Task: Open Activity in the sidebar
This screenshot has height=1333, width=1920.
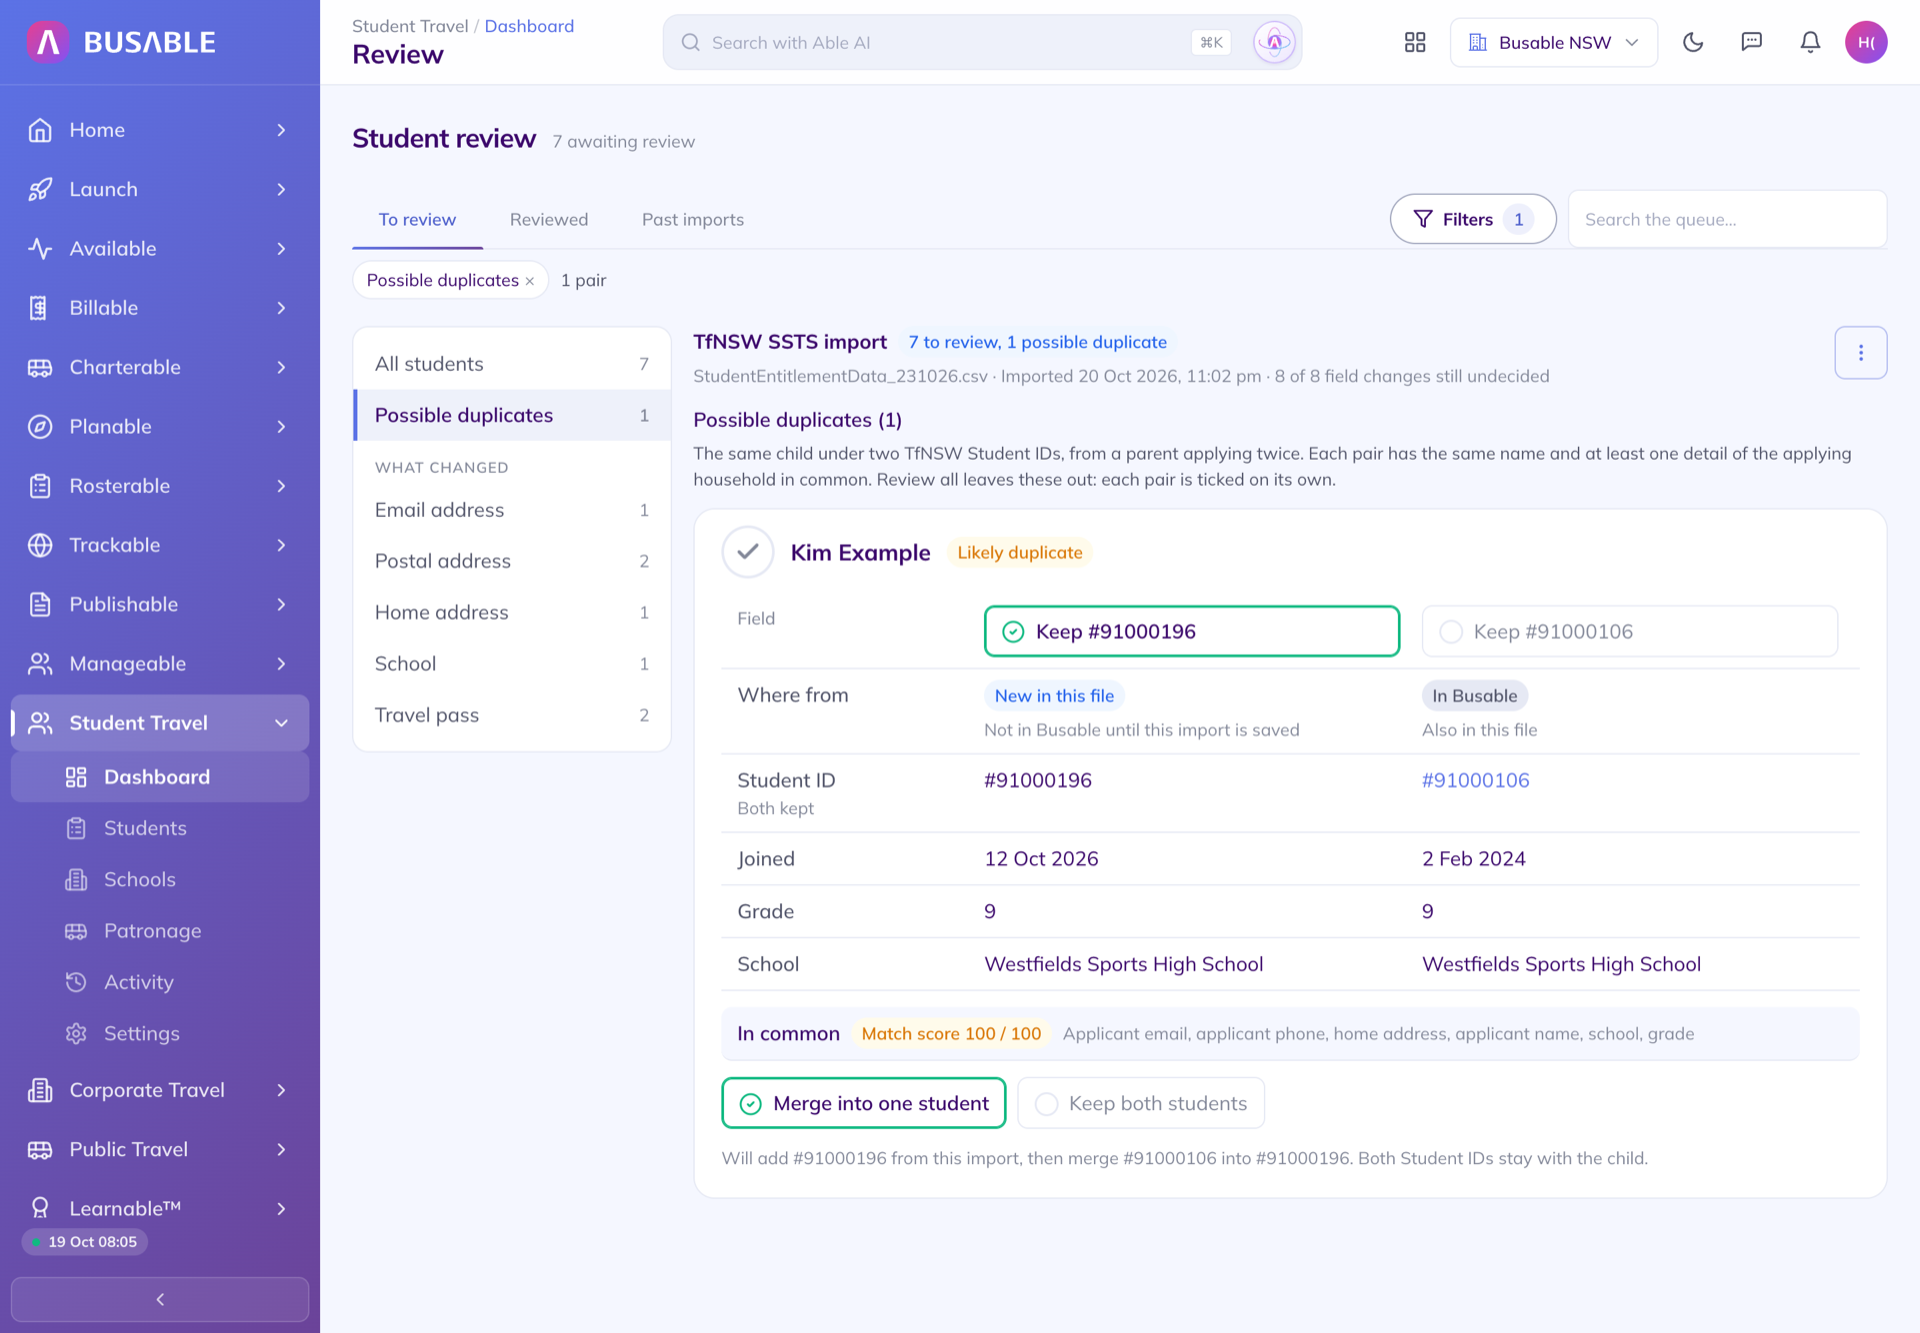Action: 160,982
